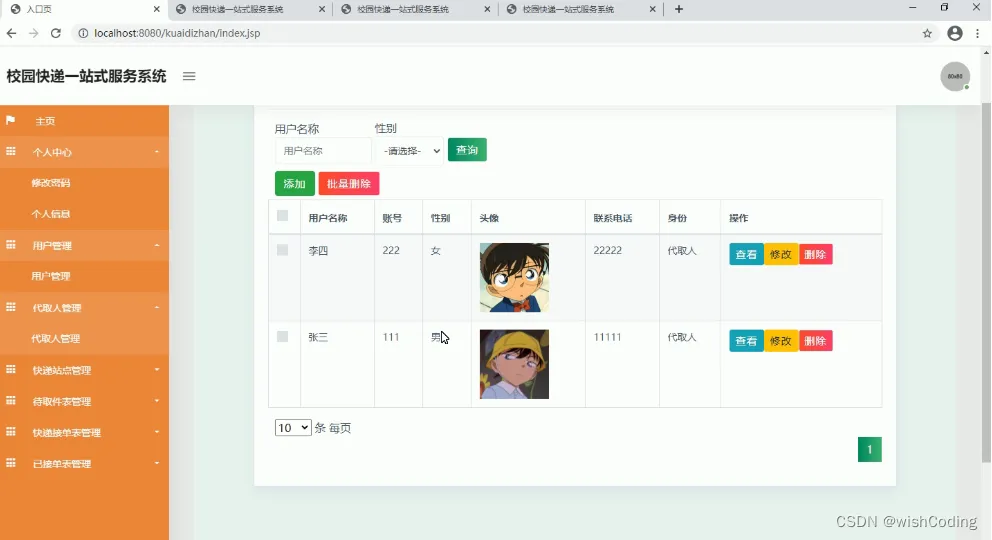Click phone number 22222 cell
Viewport: 992px width, 540px height.
point(607,250)
